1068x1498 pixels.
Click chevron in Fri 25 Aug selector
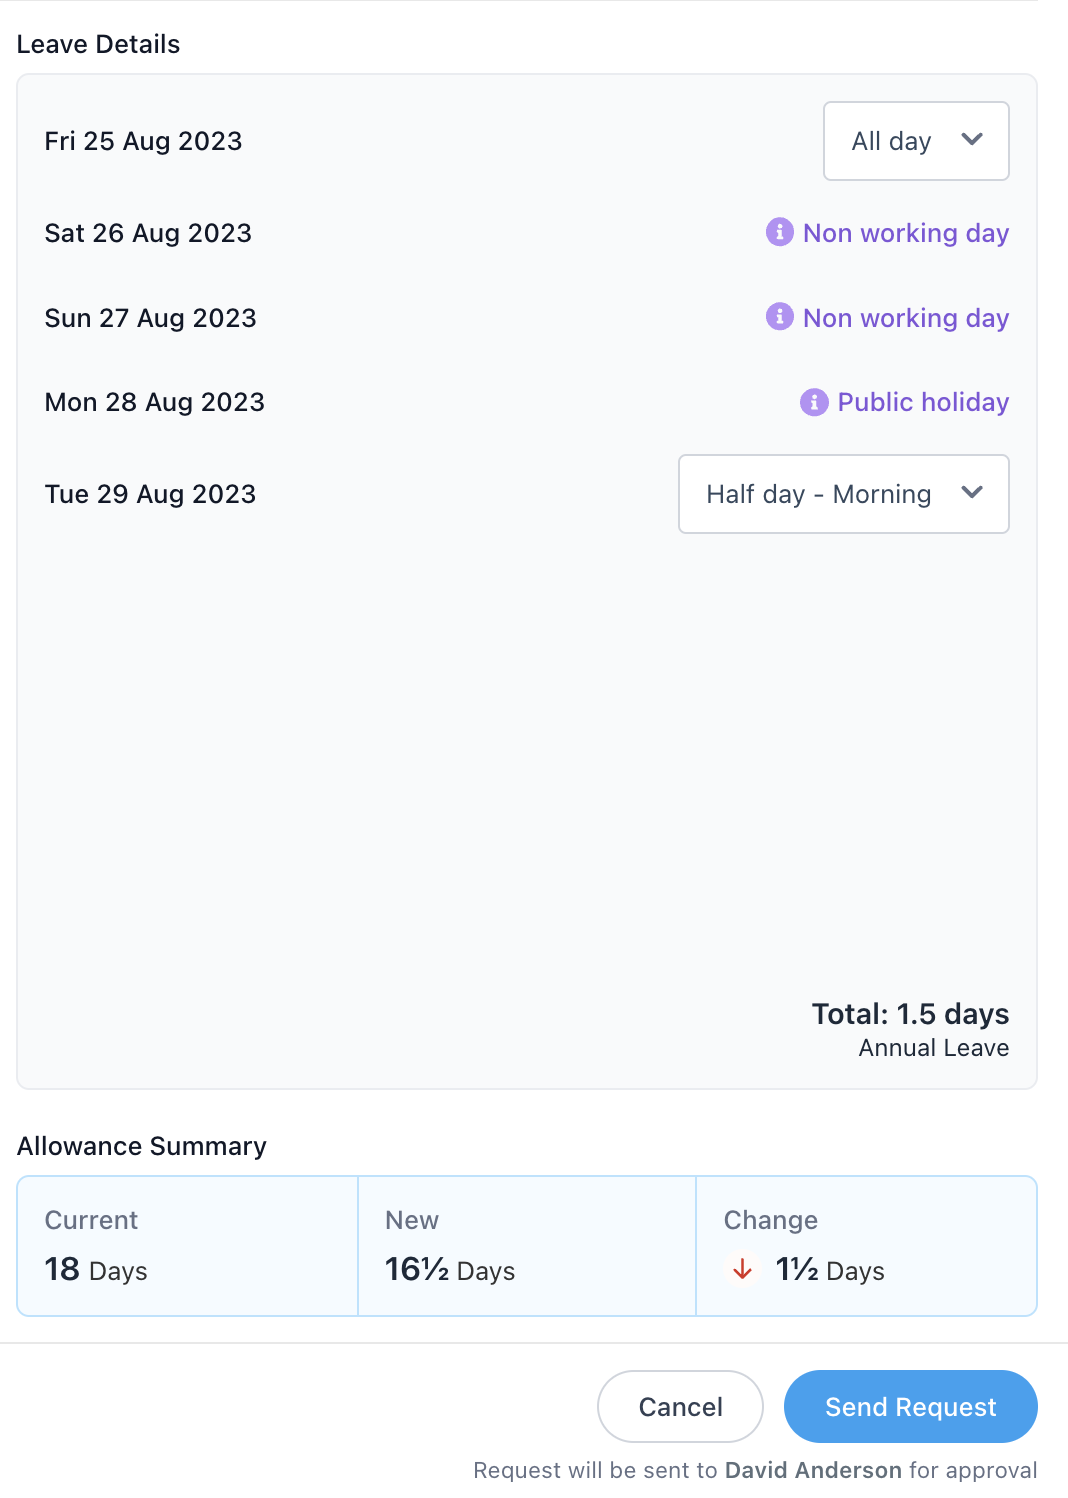tap(972, 140)
